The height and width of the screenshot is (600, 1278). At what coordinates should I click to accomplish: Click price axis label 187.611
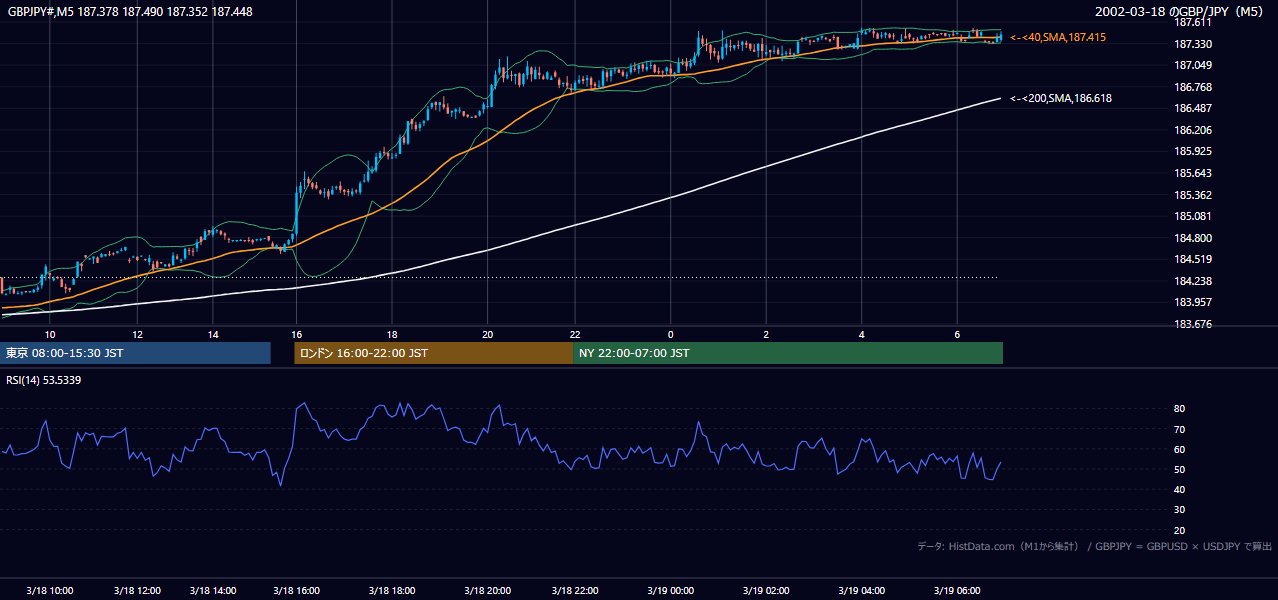pos(1193,22)
